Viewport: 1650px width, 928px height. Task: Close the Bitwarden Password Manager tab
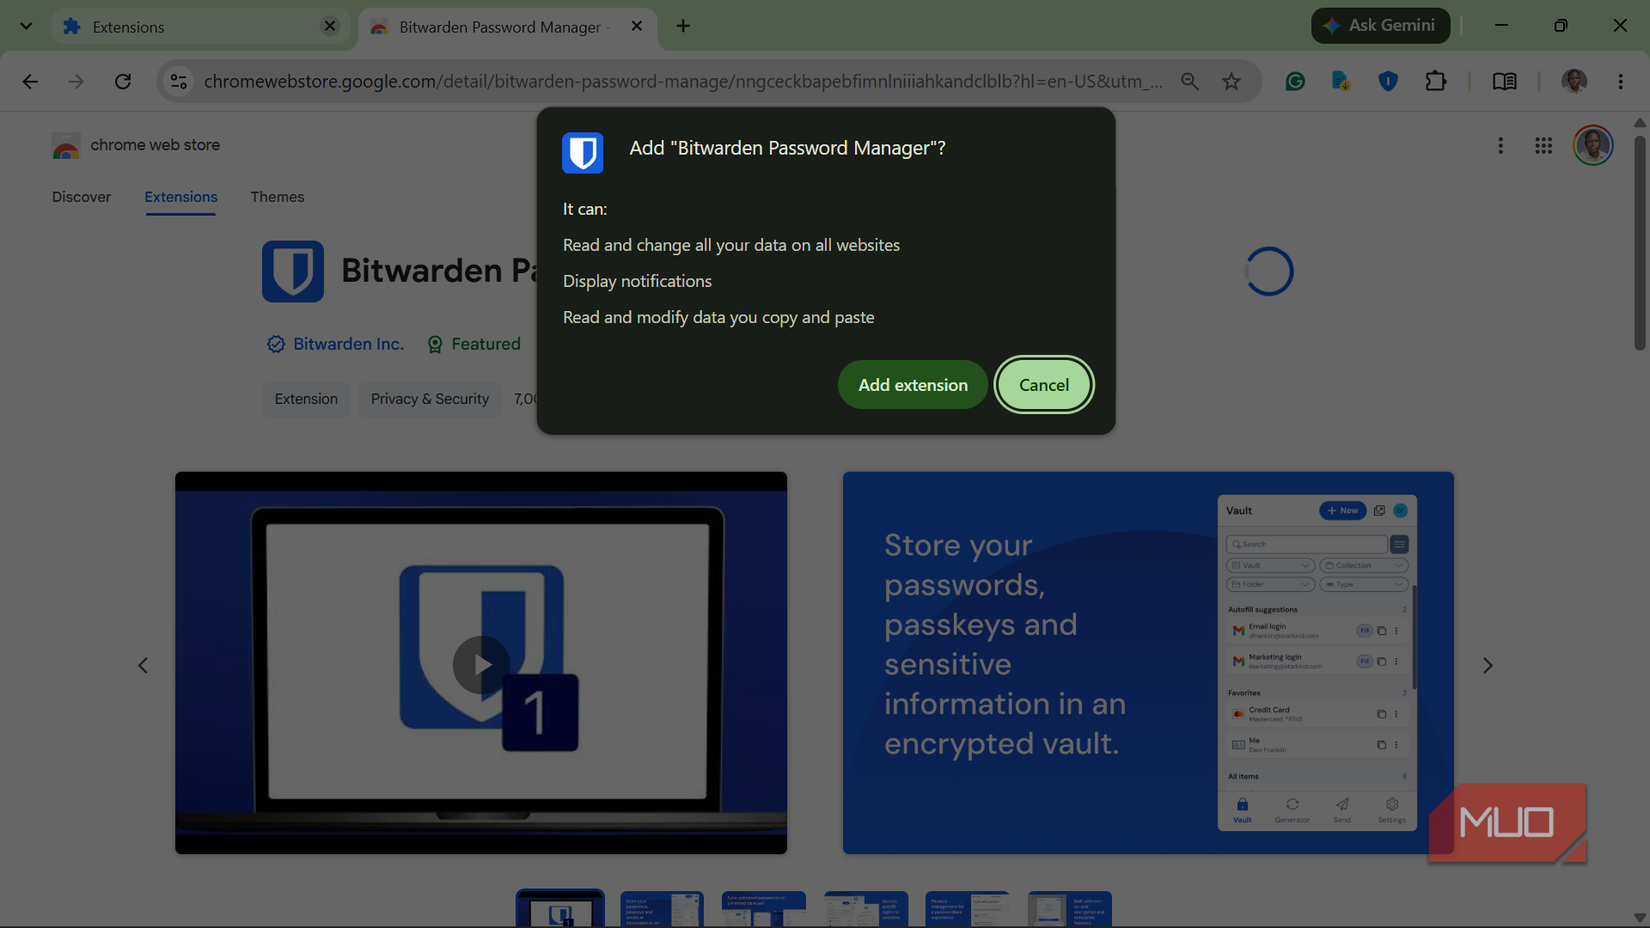tap(636, 26)
